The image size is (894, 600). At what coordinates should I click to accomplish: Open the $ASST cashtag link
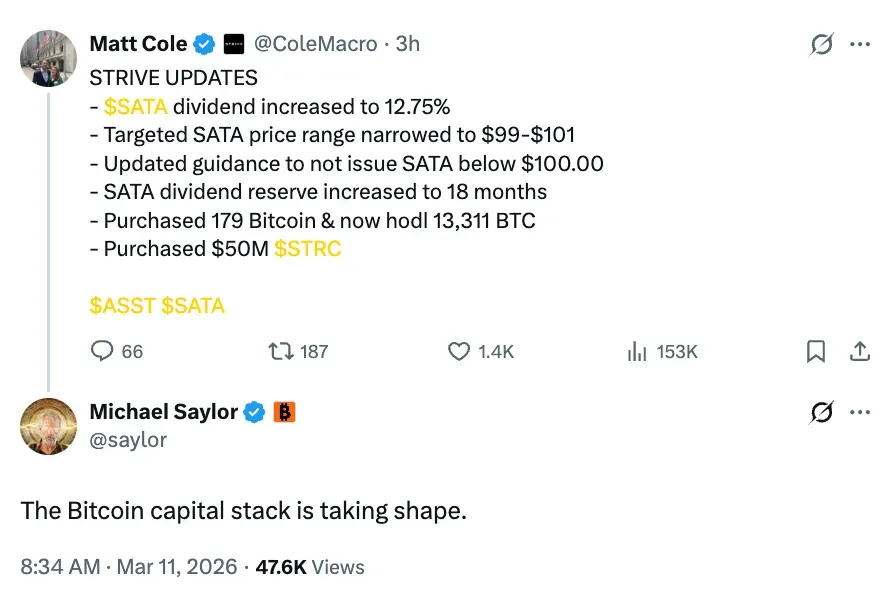(x=122, y=305)
